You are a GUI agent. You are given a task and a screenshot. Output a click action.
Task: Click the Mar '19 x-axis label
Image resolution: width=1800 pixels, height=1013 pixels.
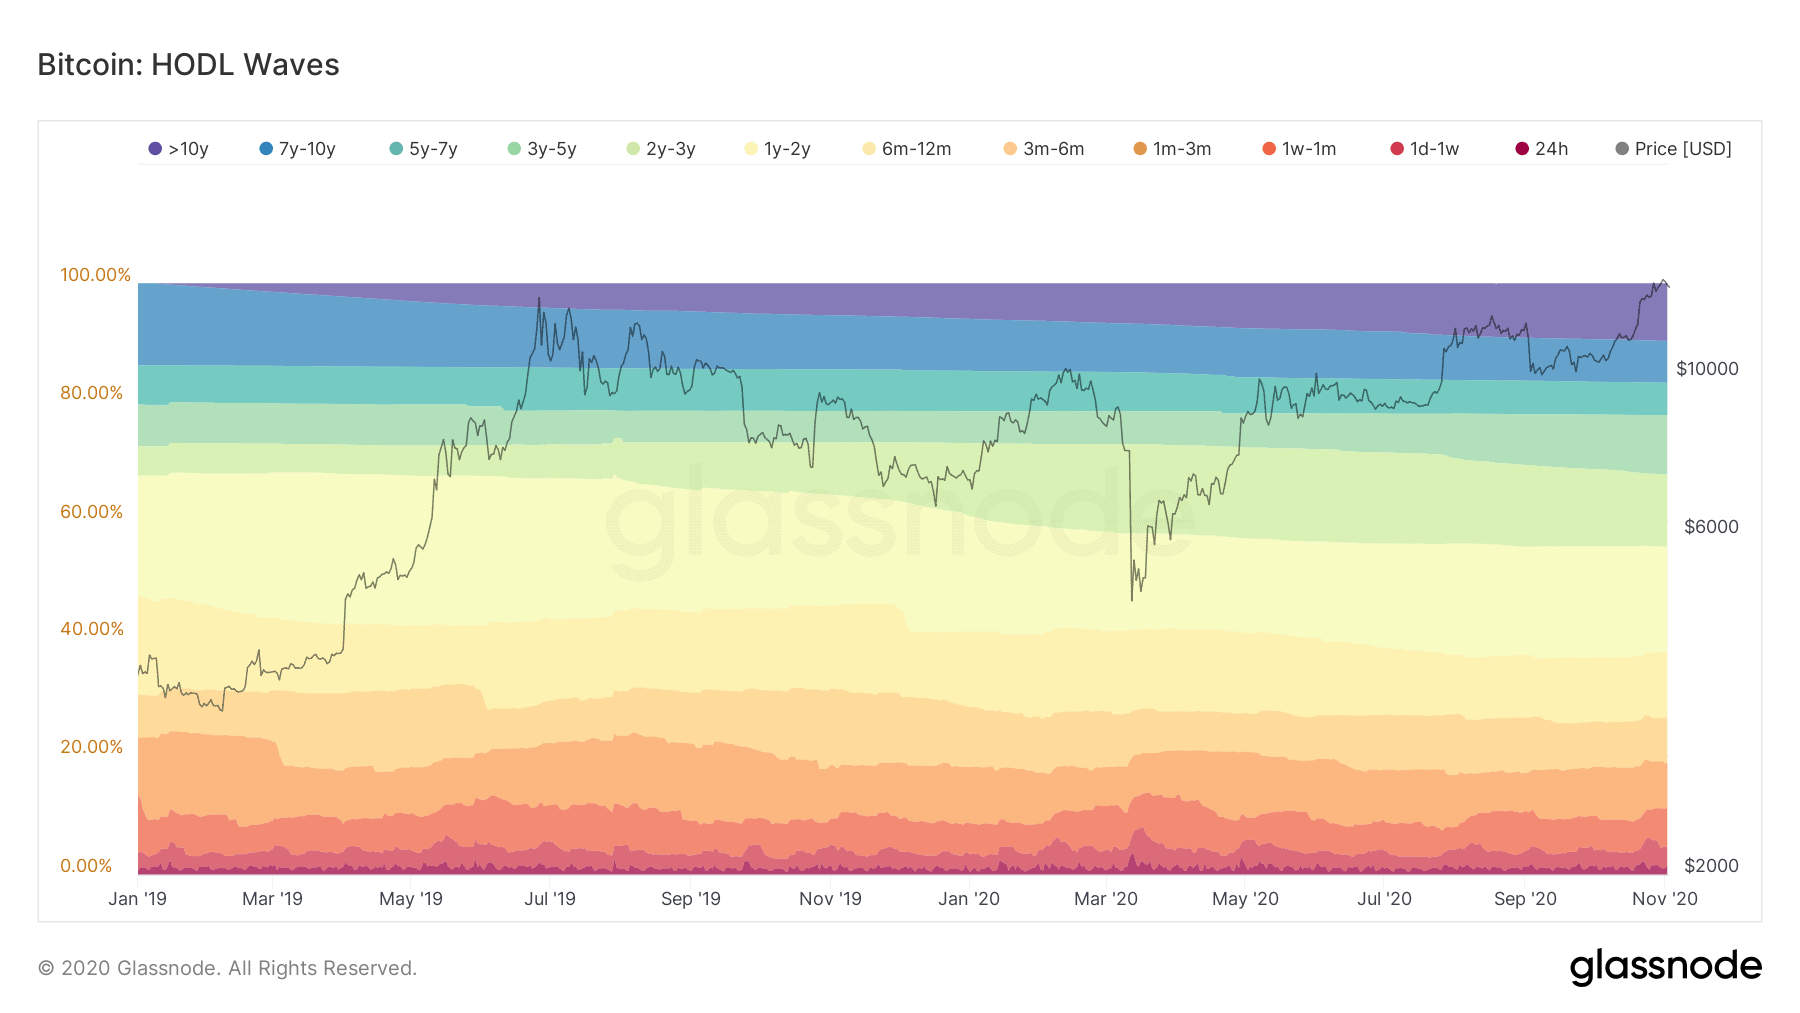pyautogui.click(x=272, y=899)
